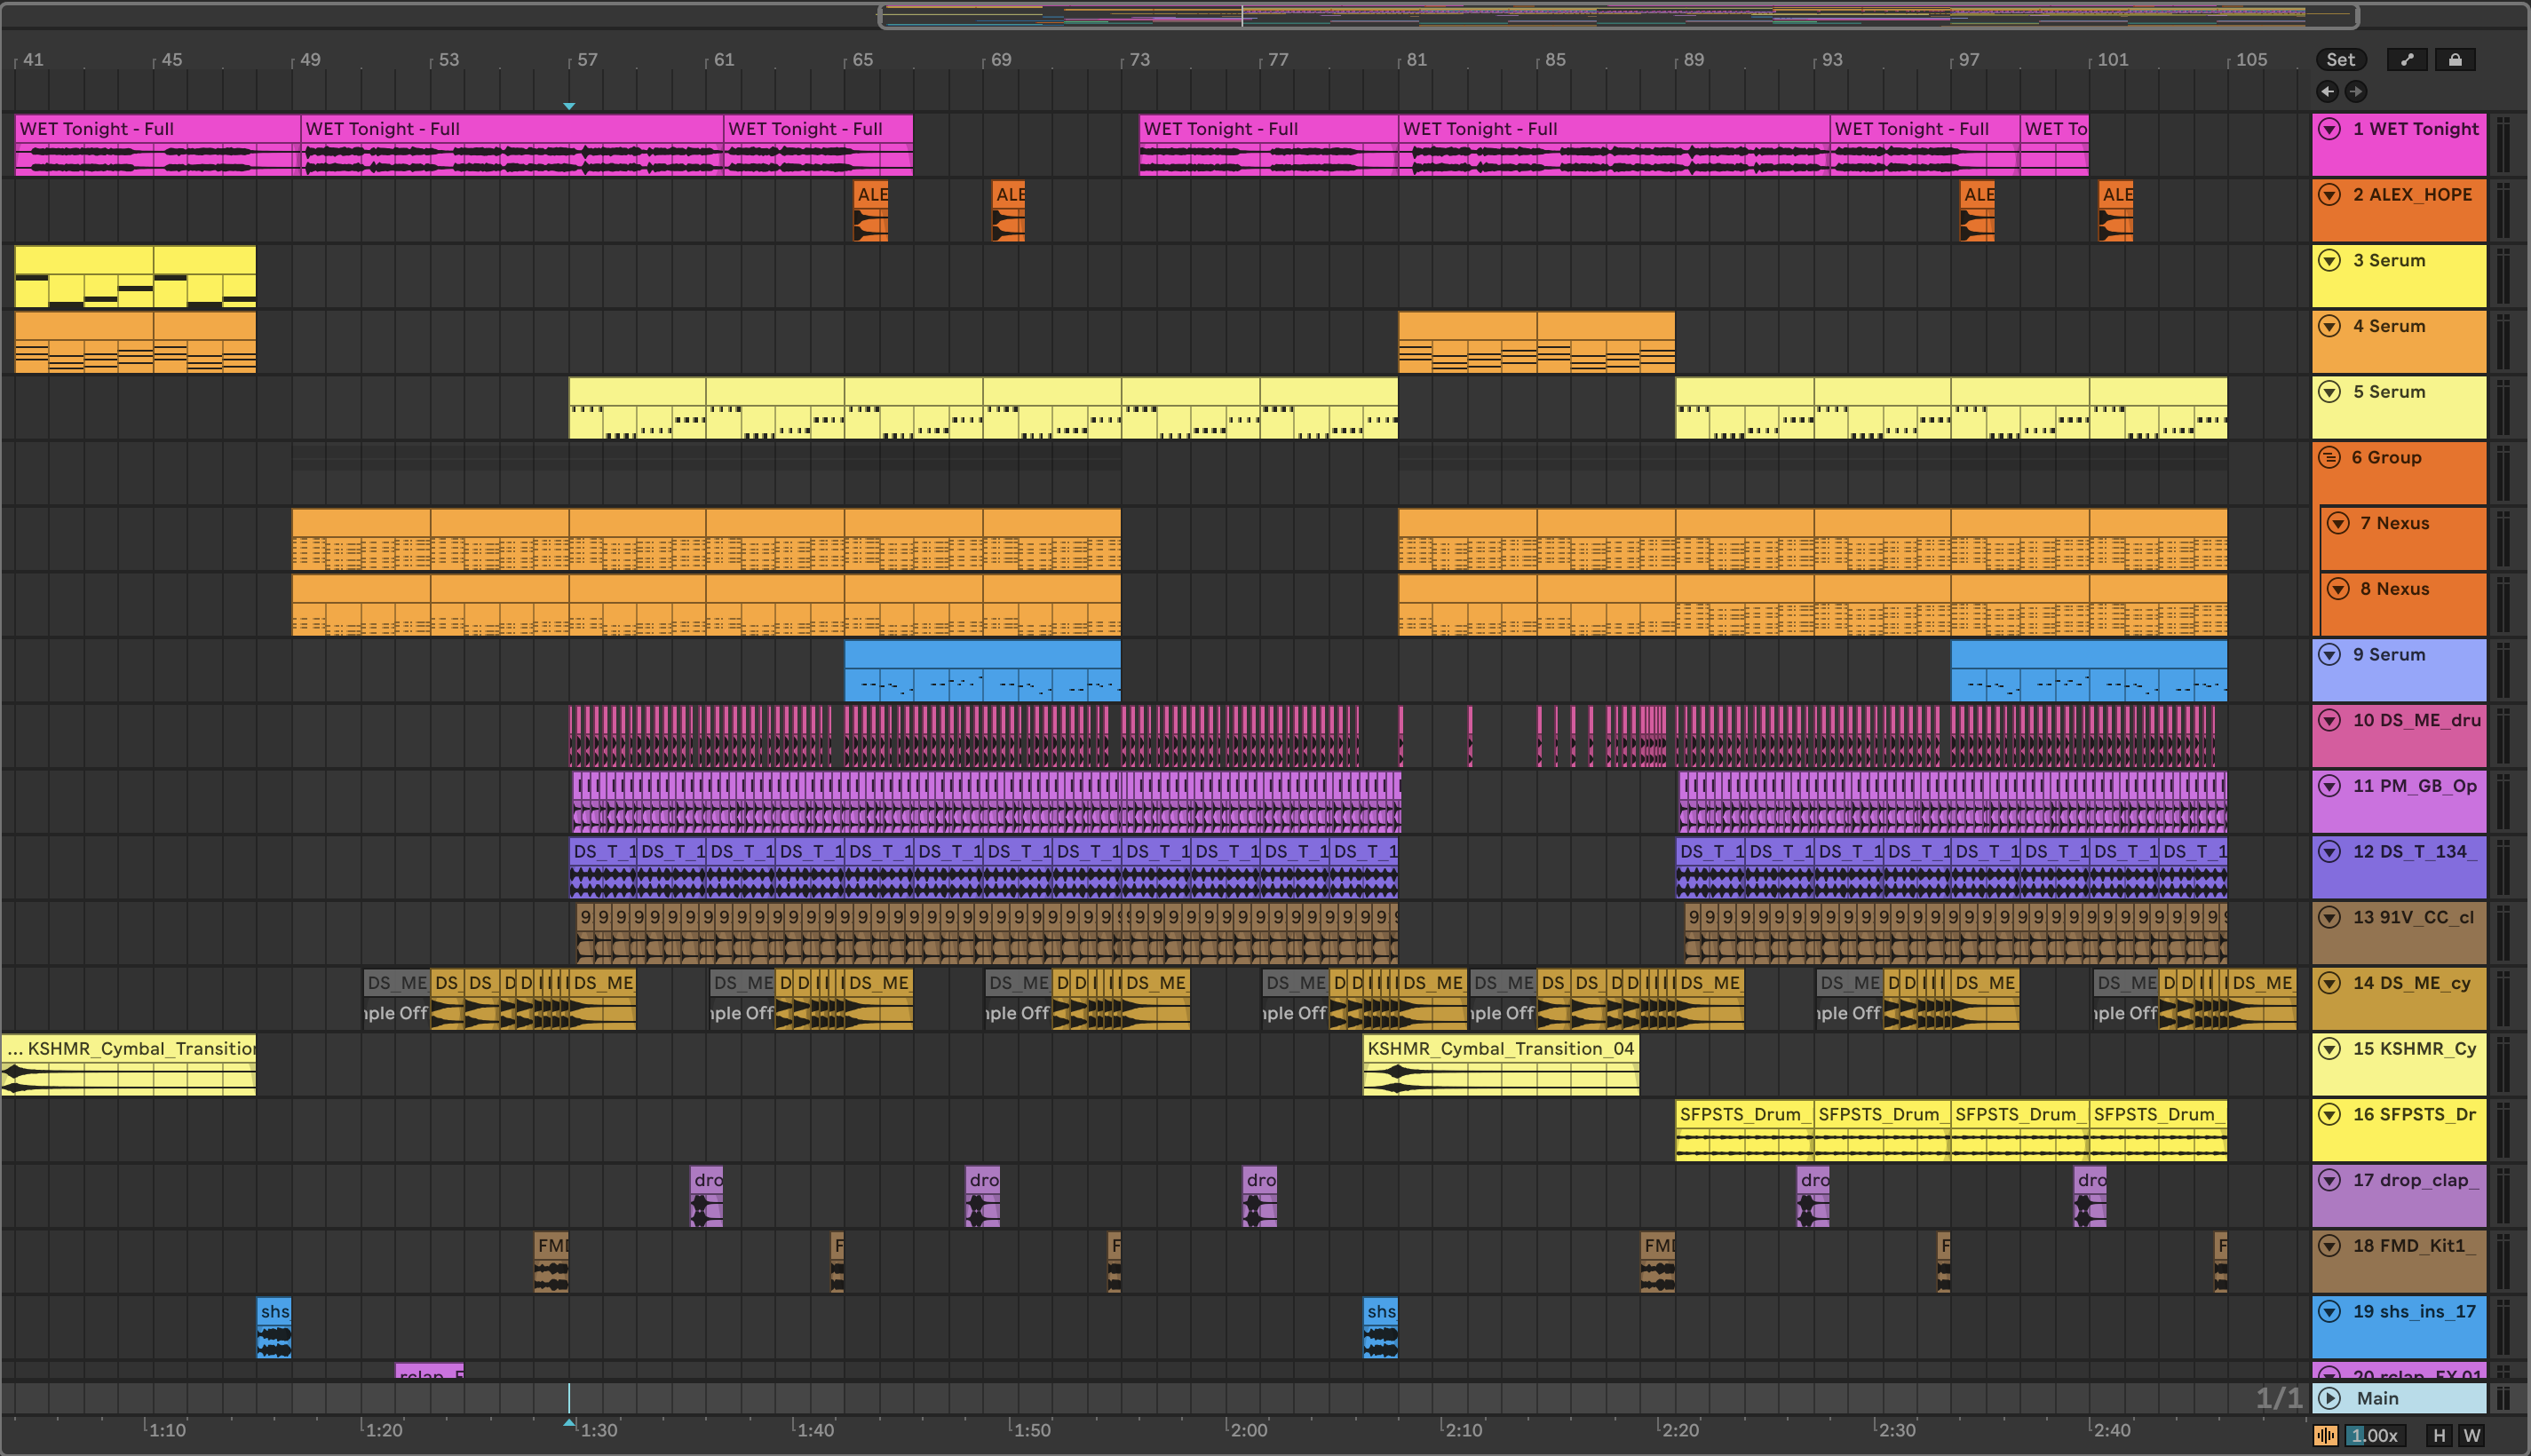Fold the 9 Serum track arrow
The height and width of the screenshot is (1456, 2531).
coord(2329,654)
